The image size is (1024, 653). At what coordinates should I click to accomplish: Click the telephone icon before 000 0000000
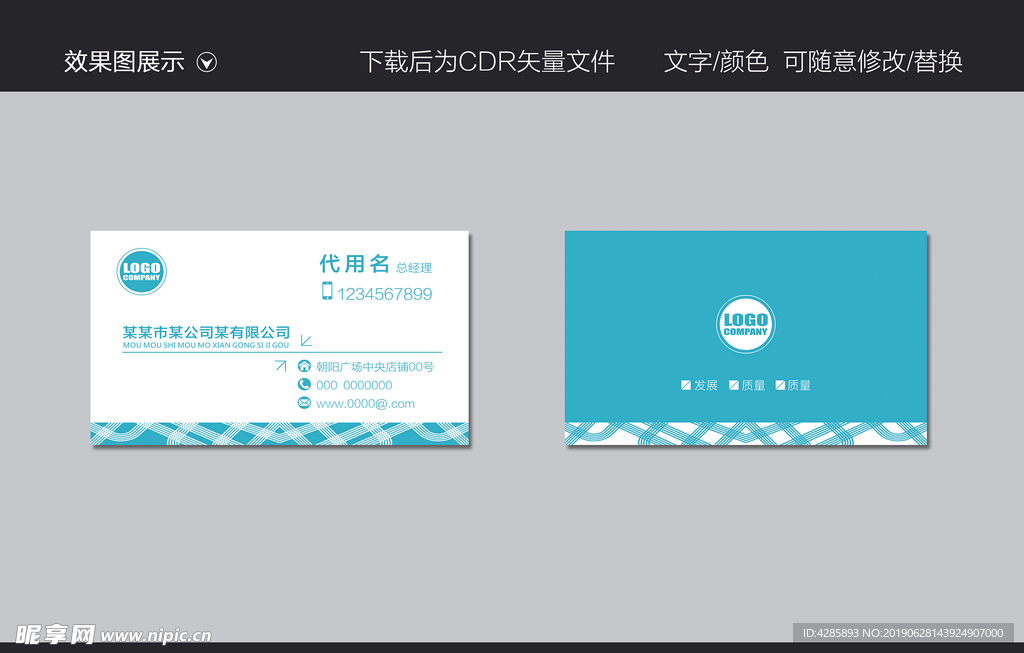click(306, 385)
